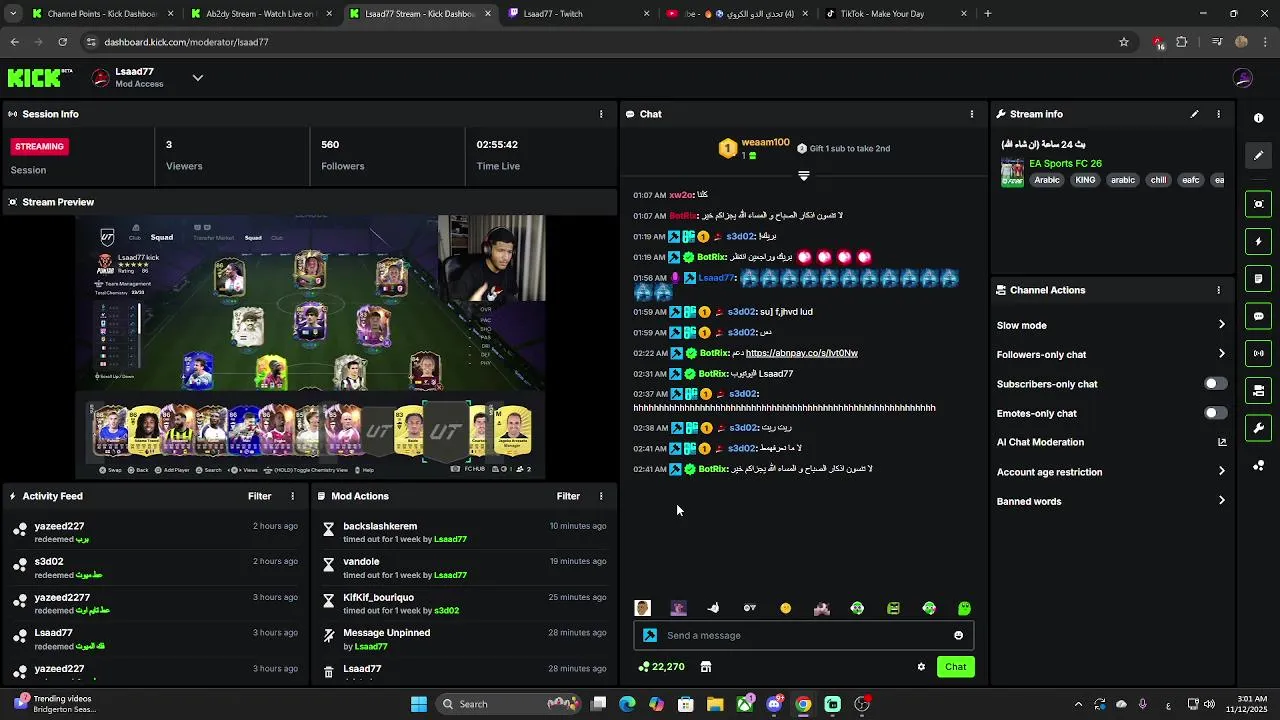Click the green Chat send button

pos(956,667)
